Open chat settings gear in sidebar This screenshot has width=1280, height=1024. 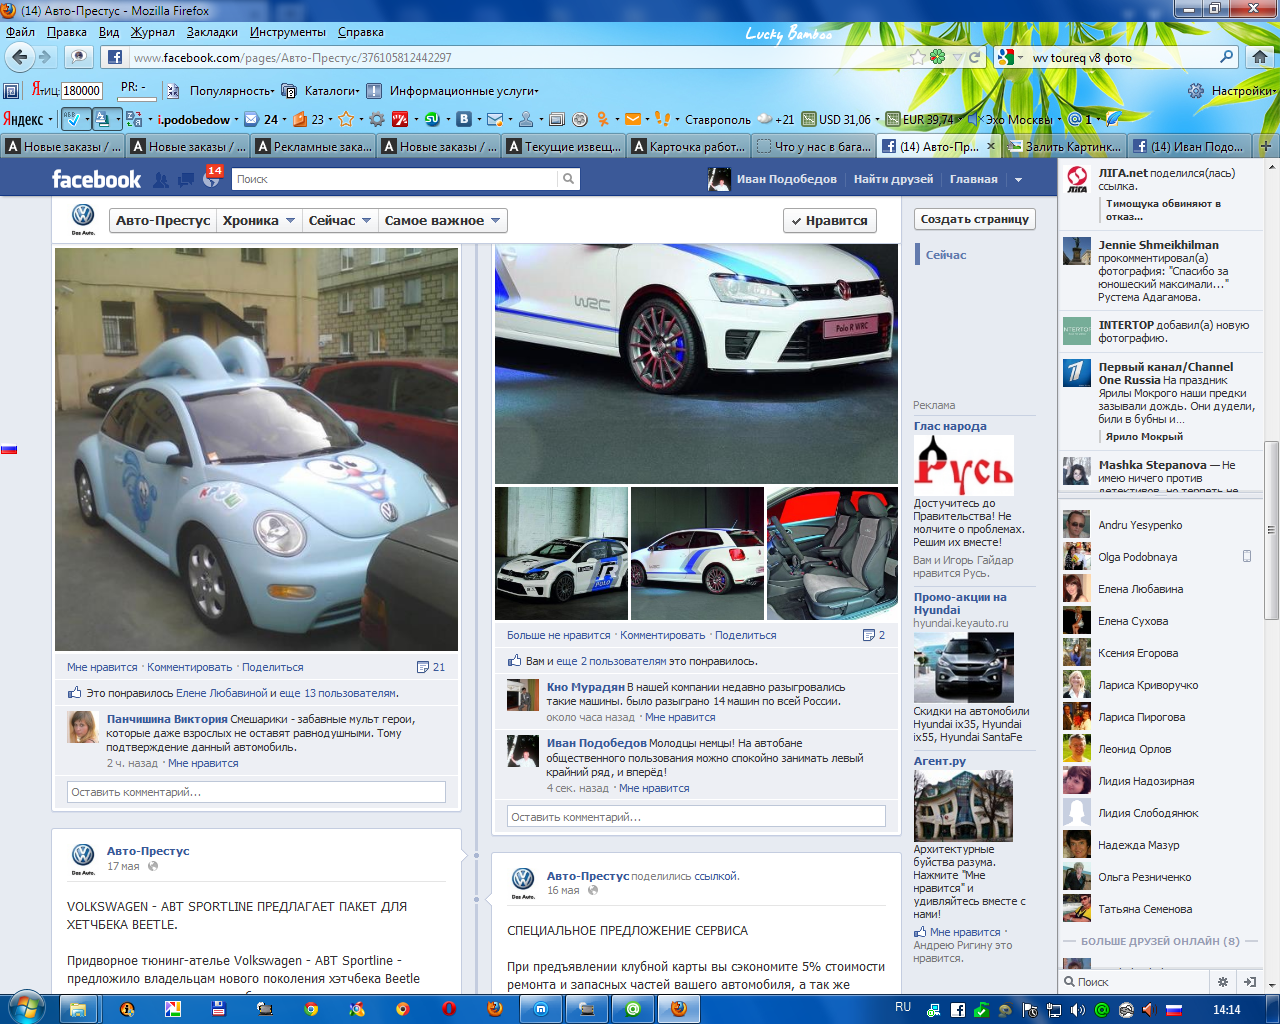pyautogui.click(x=1222, y=982)
